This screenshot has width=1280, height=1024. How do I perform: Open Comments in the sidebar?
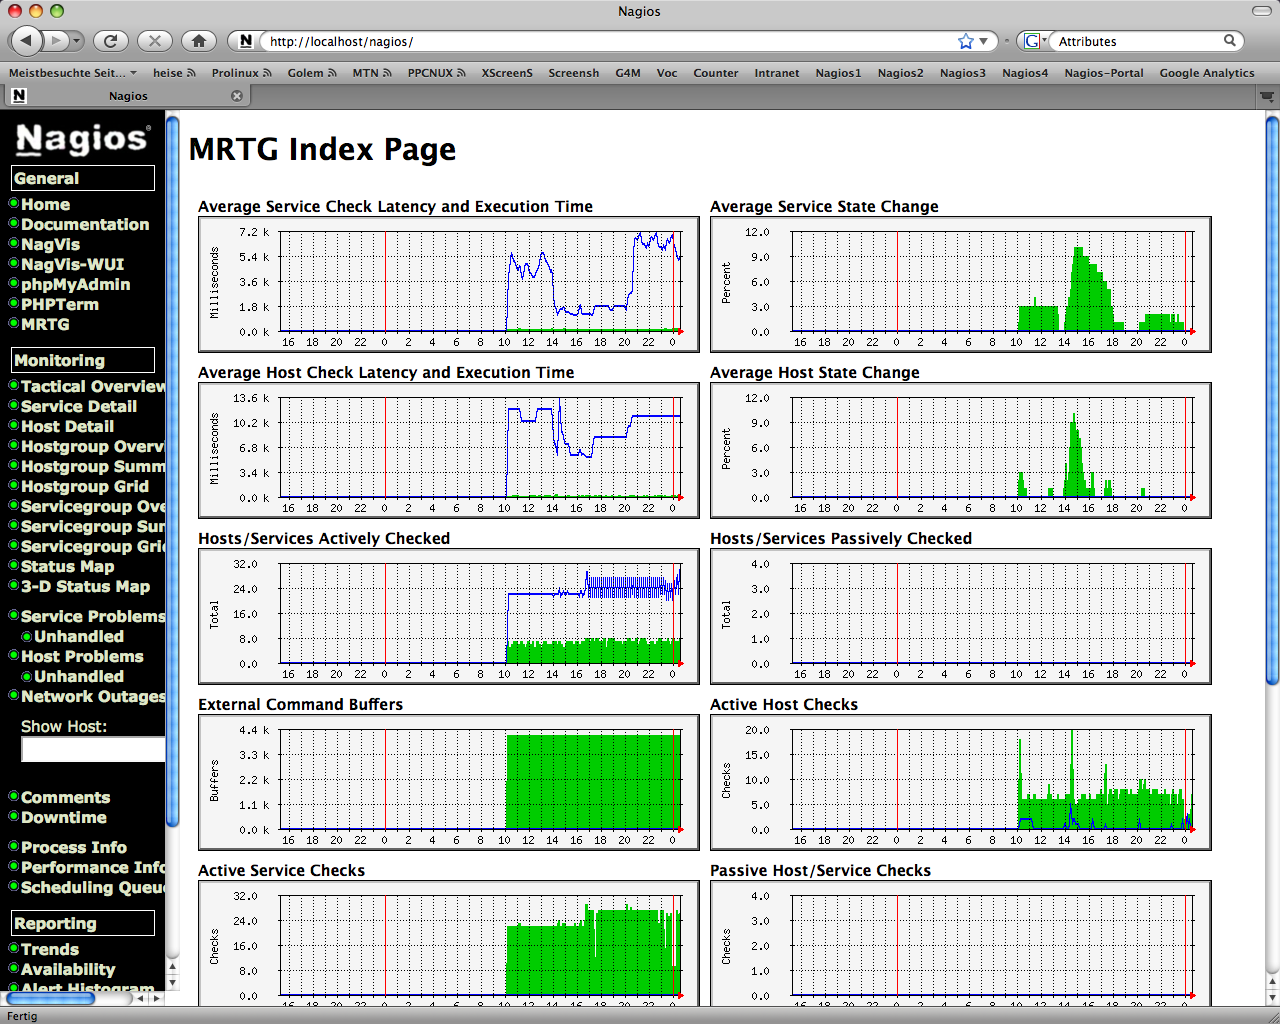pos(65,797)
